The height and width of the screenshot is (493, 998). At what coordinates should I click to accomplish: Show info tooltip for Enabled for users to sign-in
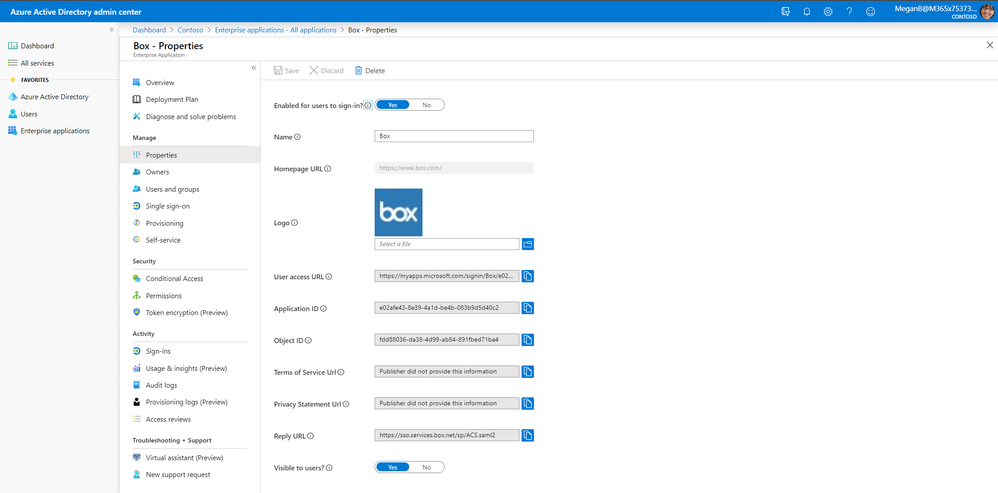[368, 106]
